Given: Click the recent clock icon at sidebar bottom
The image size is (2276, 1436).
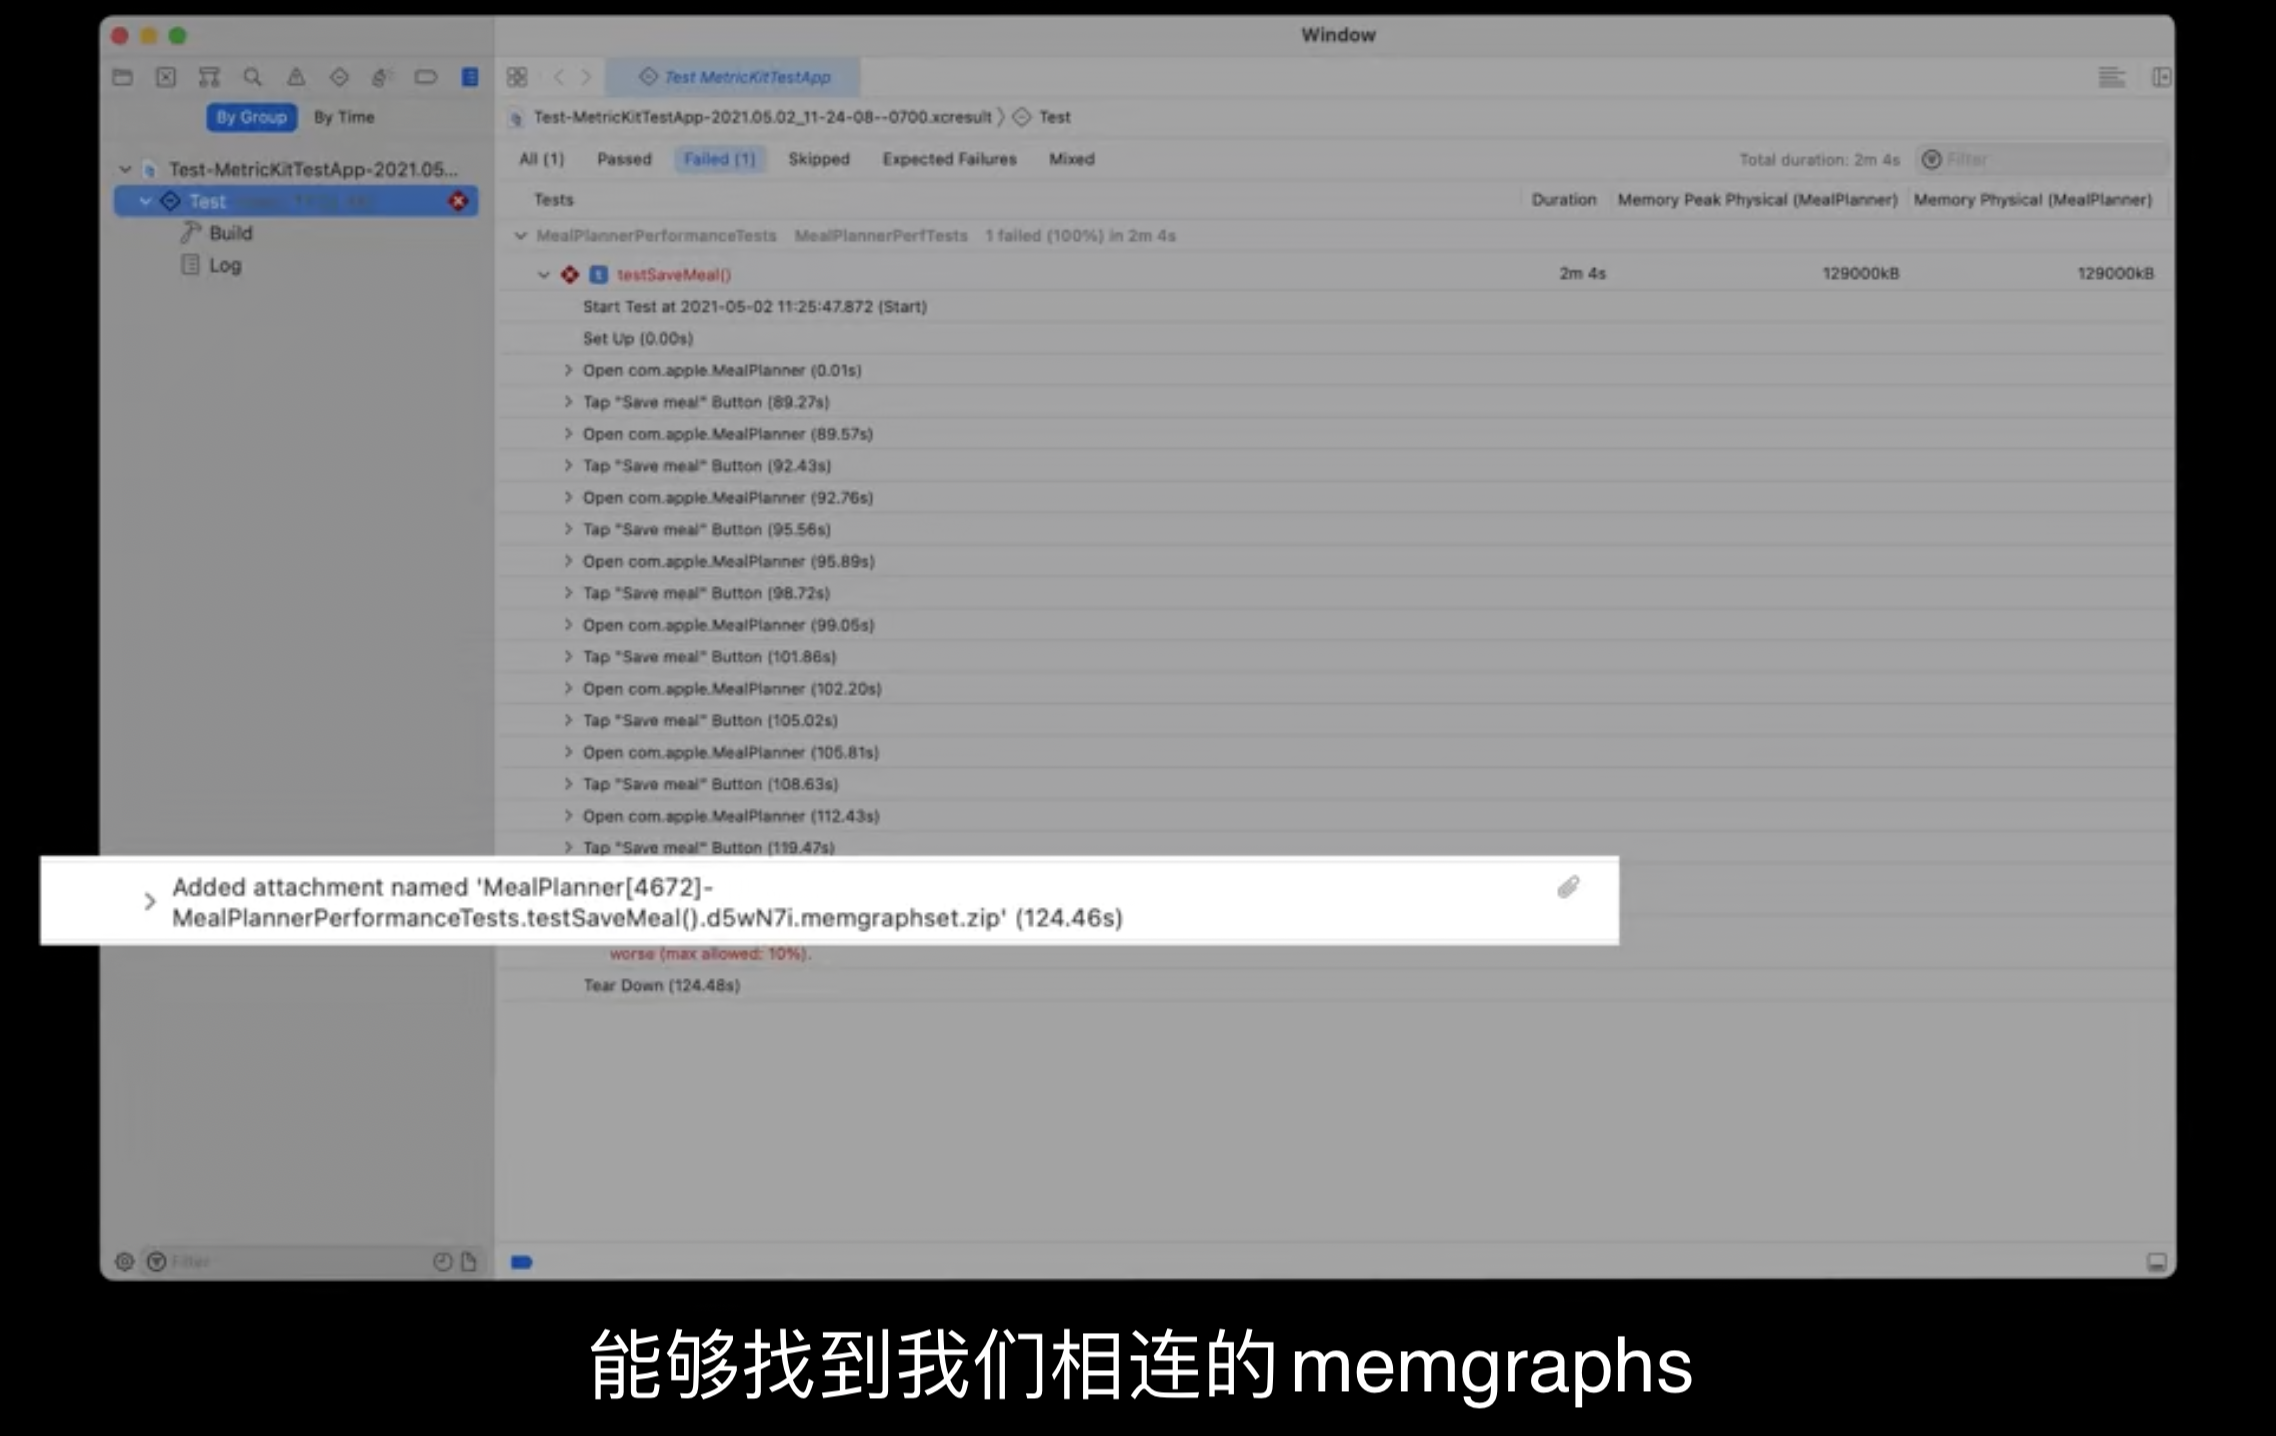Looking at the screenshot, I should (442, 1261).
